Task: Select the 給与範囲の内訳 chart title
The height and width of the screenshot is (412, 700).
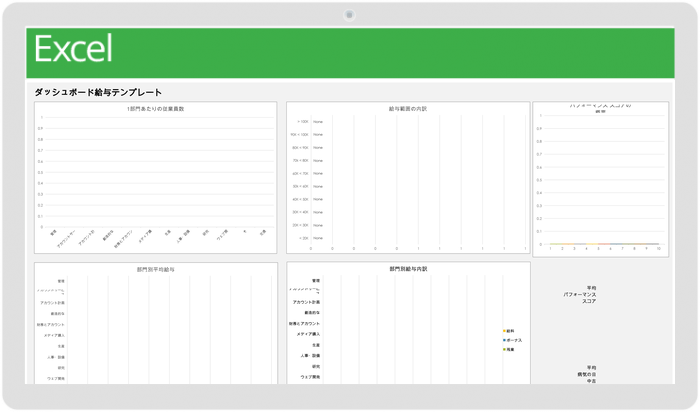Action: 408,109
